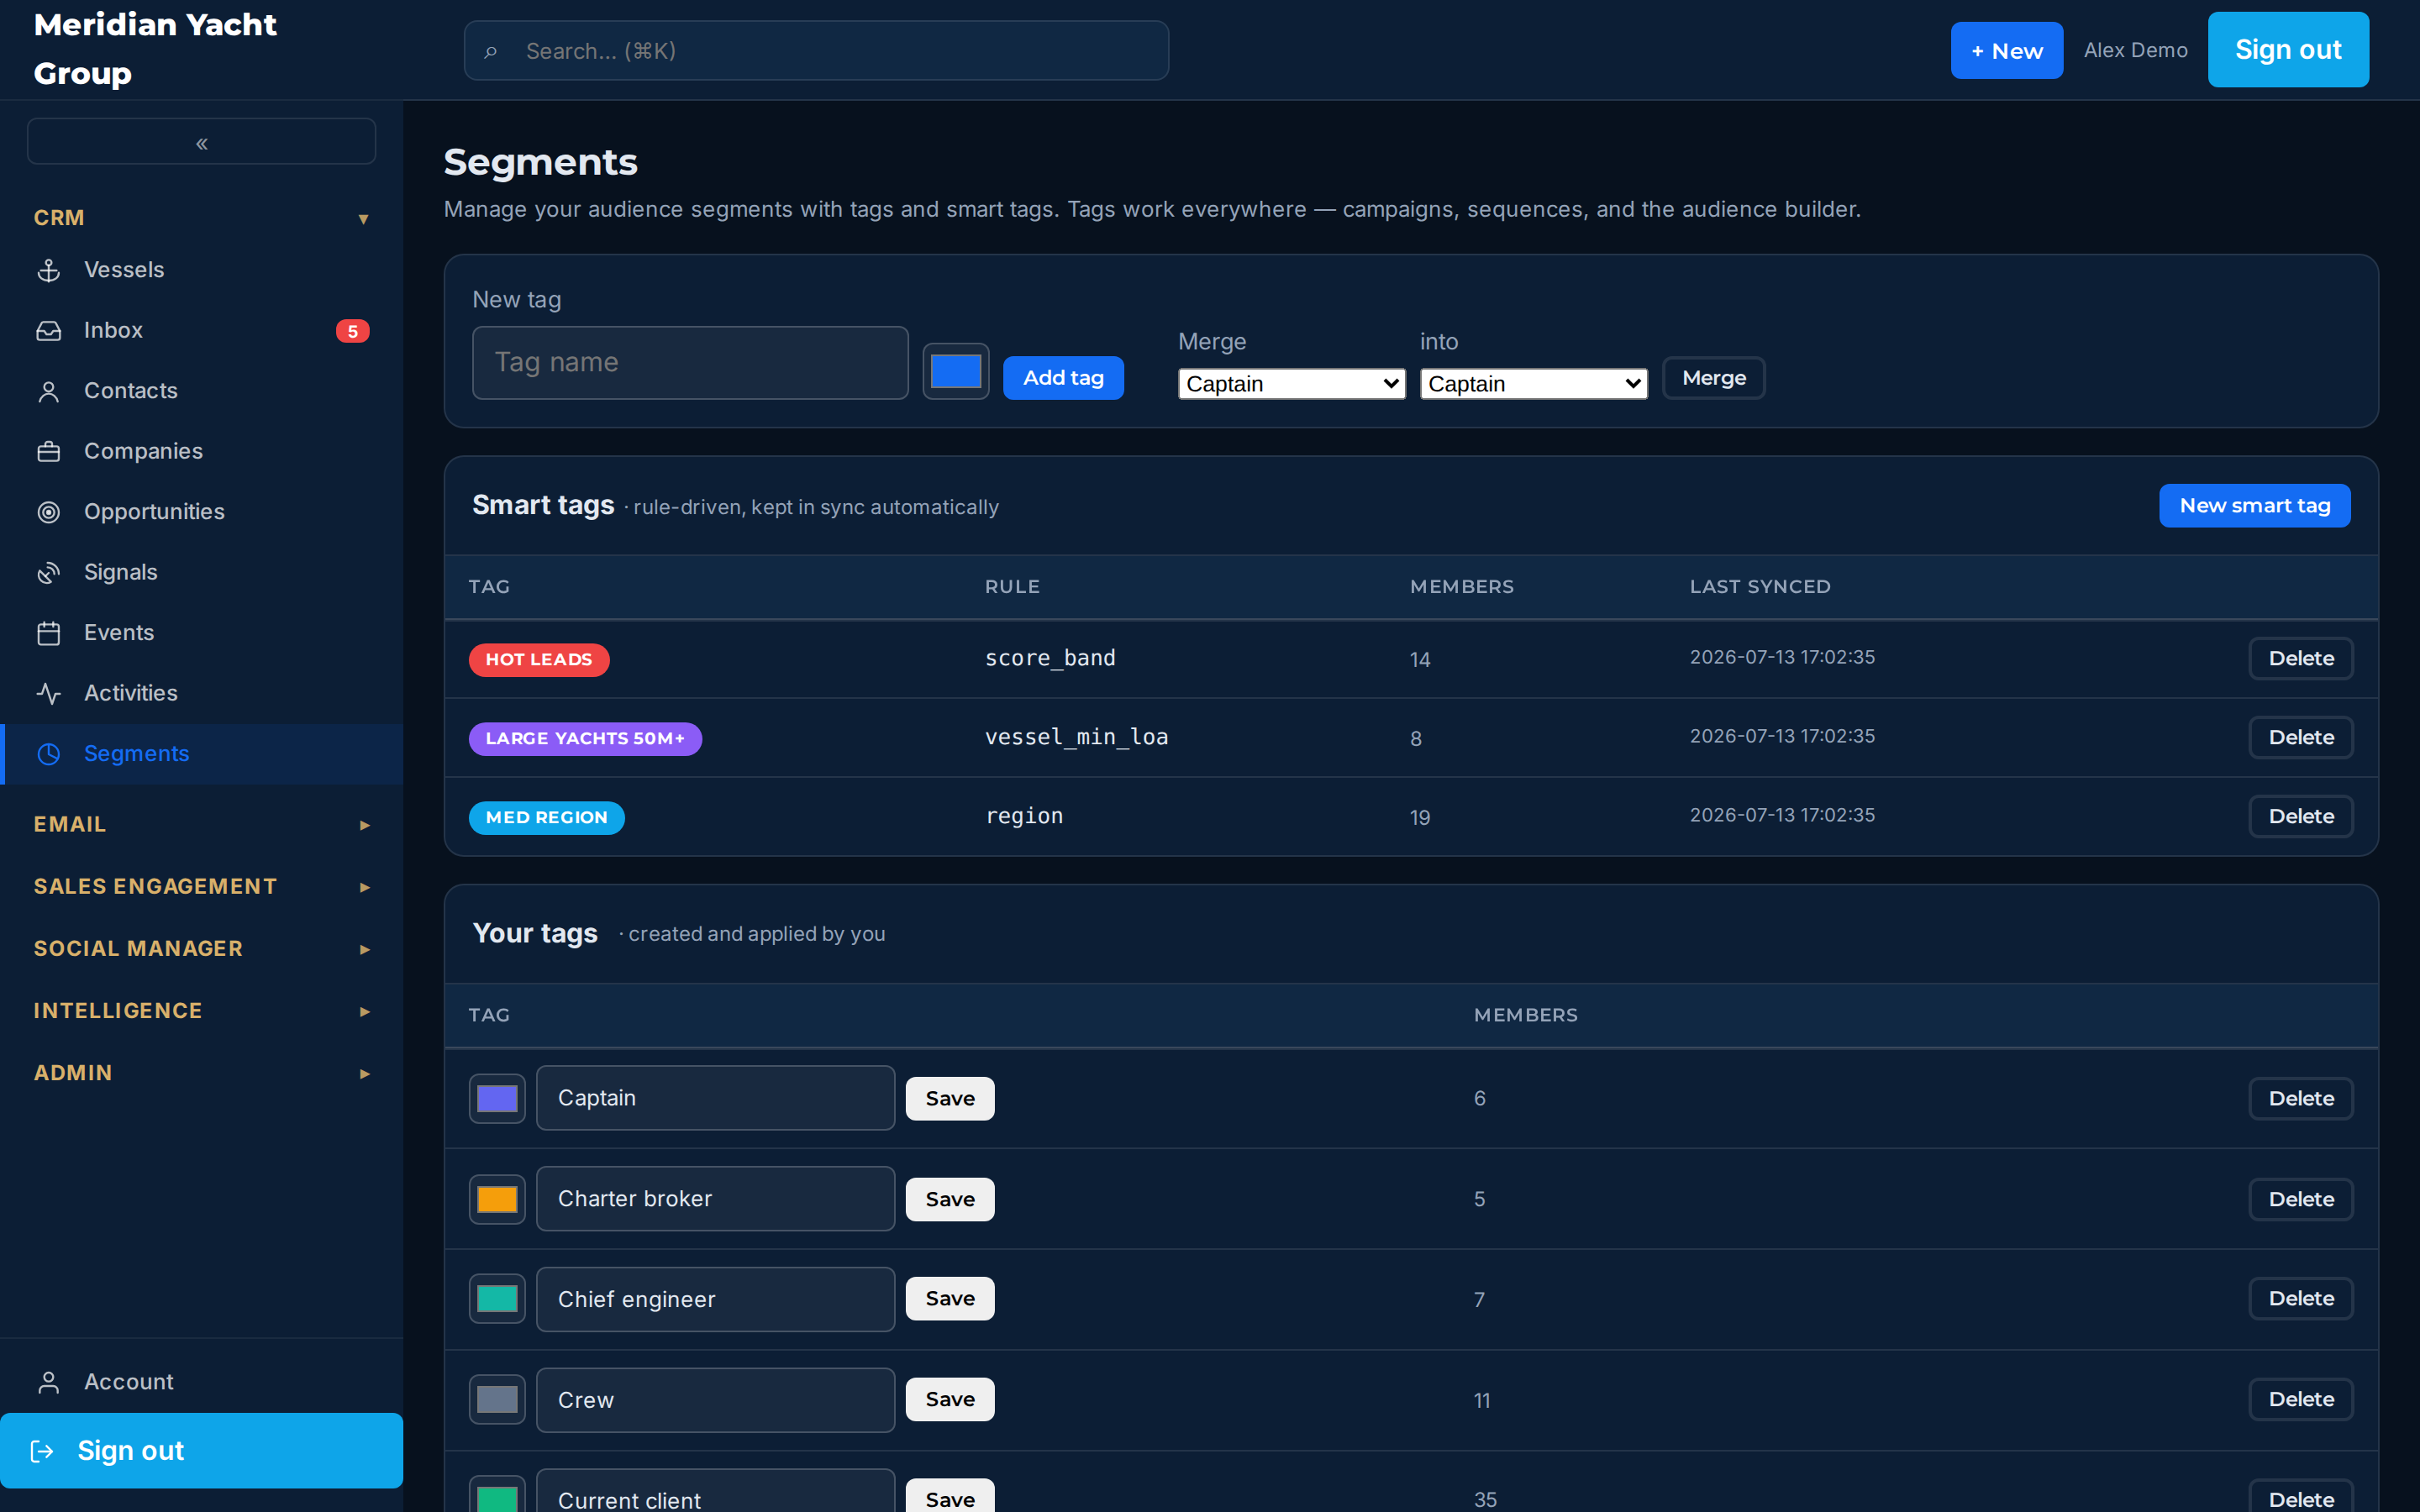Open the Inbox unread badge showing 5
Image resolution: width=2420 pixels, height=1512 pixels.
[x=352, y=331]
